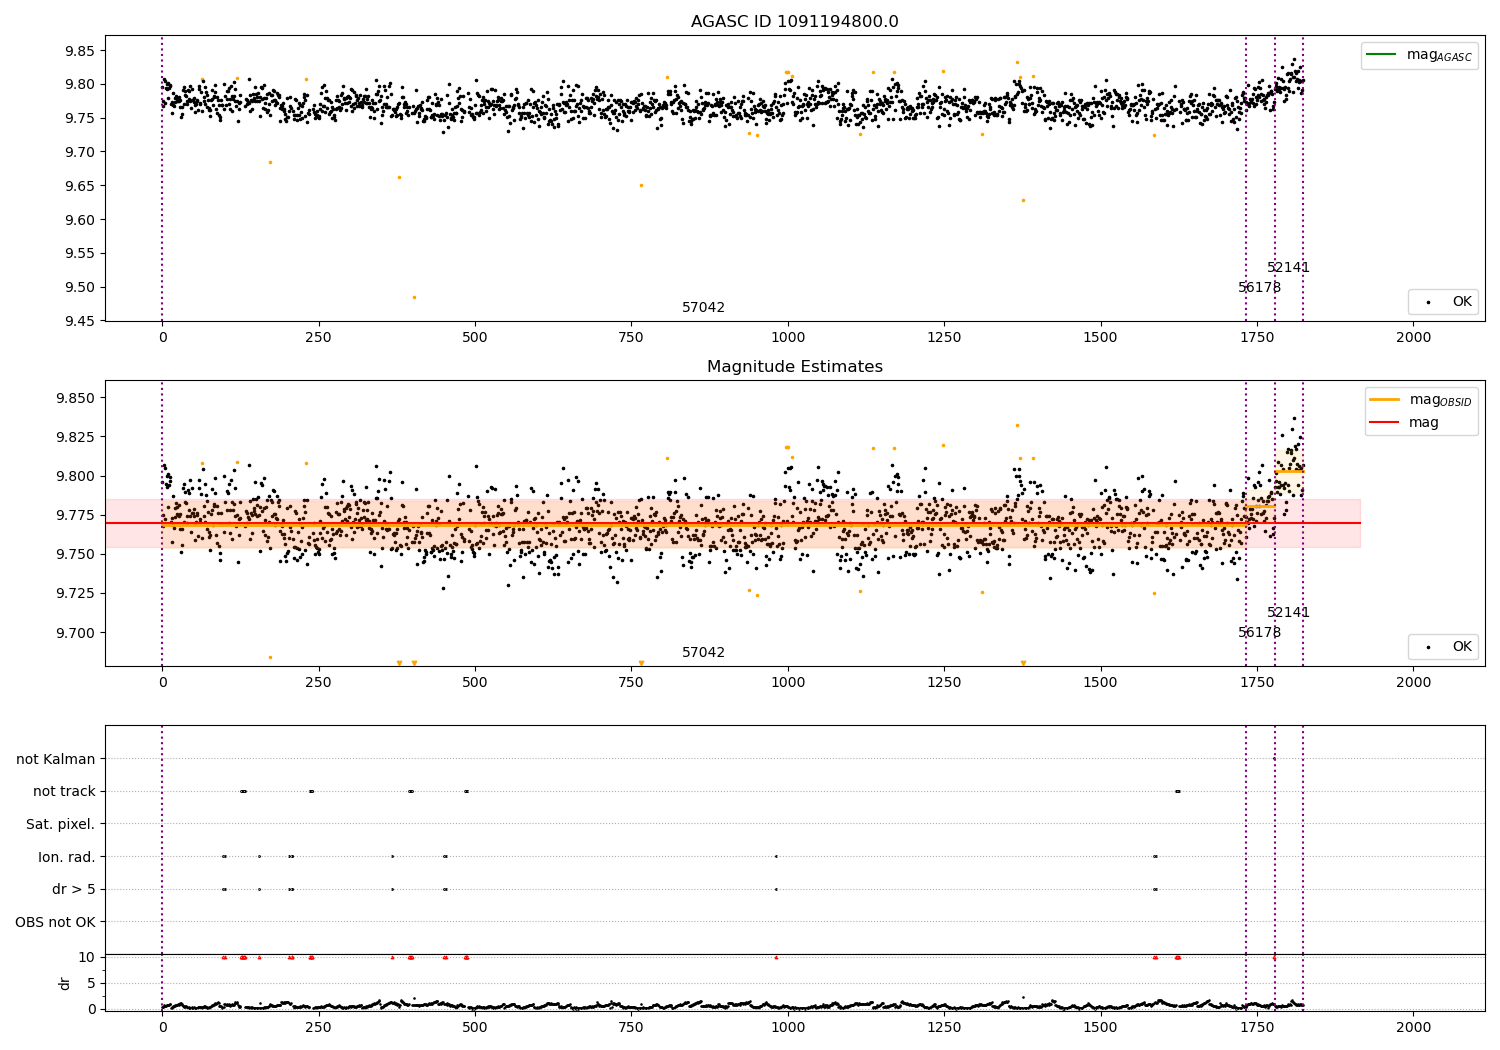Select the mag AGASC legend label
Image resolution: width=1500 pixels, height=1050 pixels.
1439,56
